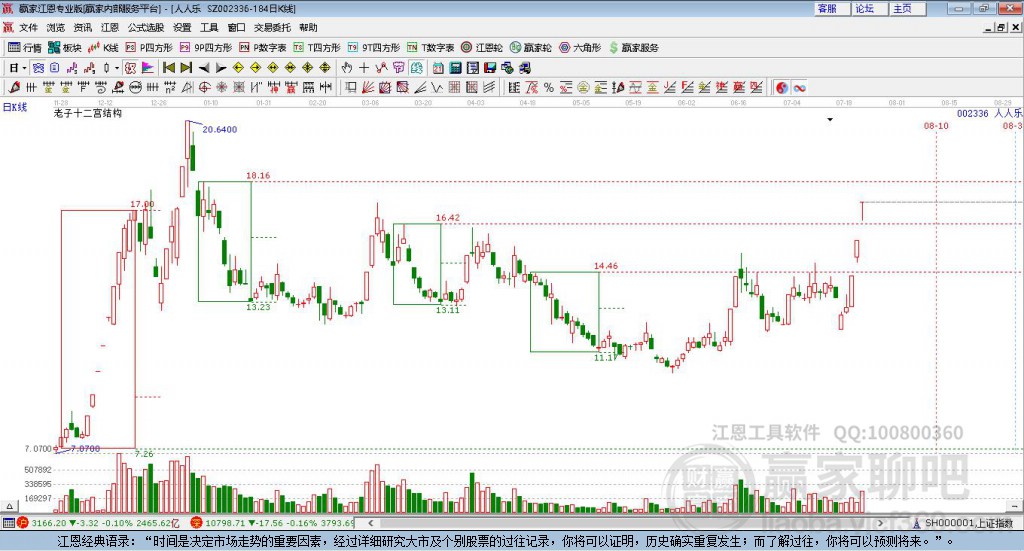
Task: Click the 沪 index value 3166.20
Action: [x=48, y=523]
